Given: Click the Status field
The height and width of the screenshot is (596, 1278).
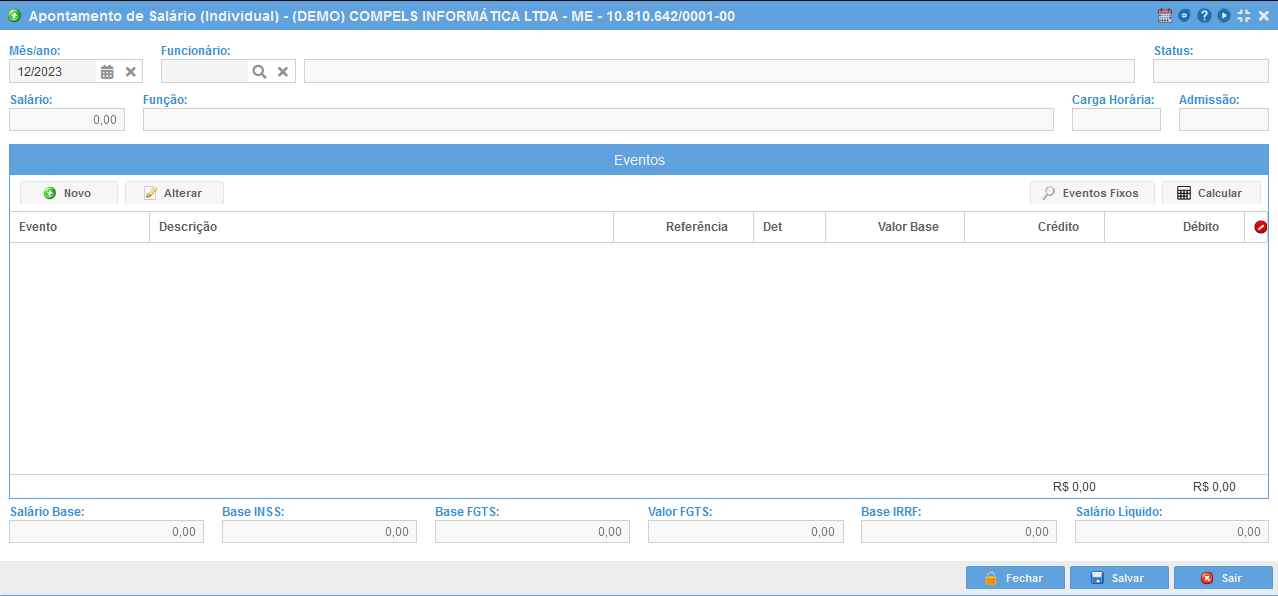Looking at the screenshot, I should pos(1211,71).
